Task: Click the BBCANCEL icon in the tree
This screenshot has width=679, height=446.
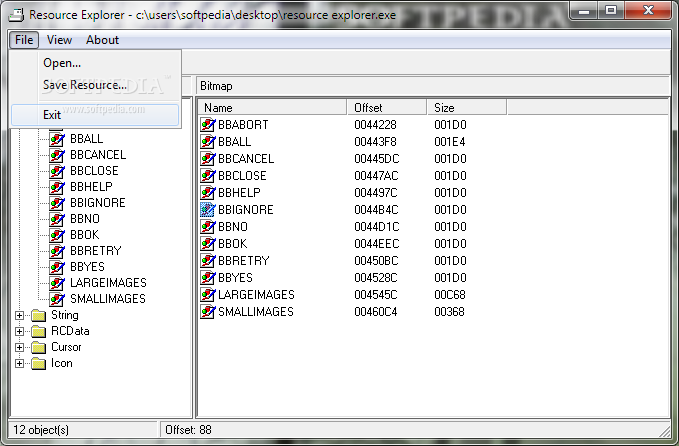Action: tap(57, 155)
